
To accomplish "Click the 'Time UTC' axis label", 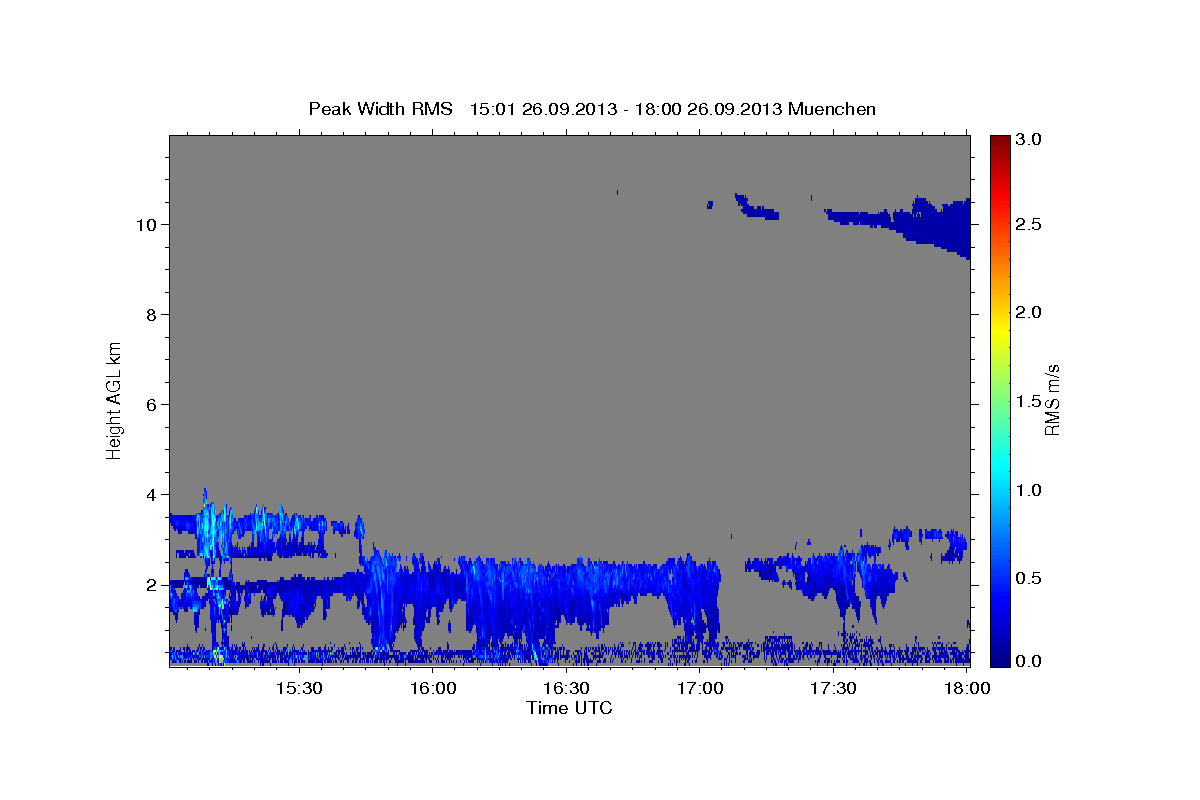I will click(569, 708).
